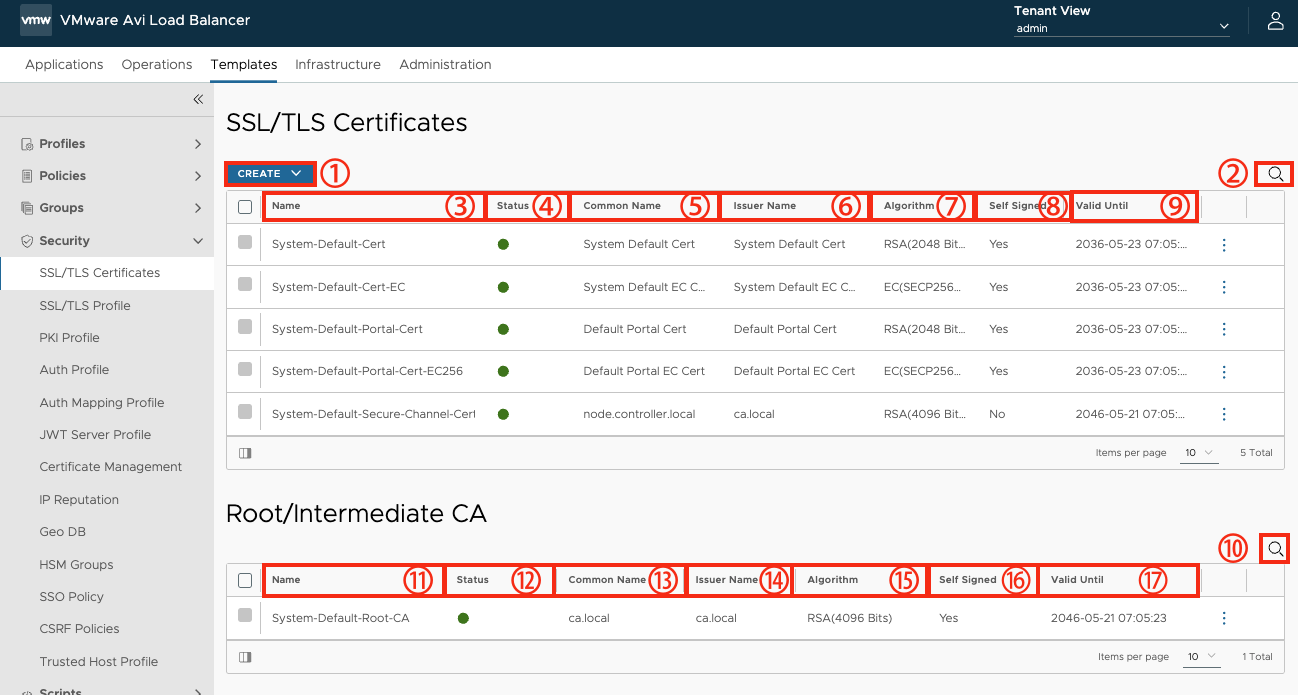Click the Policies sidebar icon
This screenshot has height=695, width=1298.
(x=28, y=176)
